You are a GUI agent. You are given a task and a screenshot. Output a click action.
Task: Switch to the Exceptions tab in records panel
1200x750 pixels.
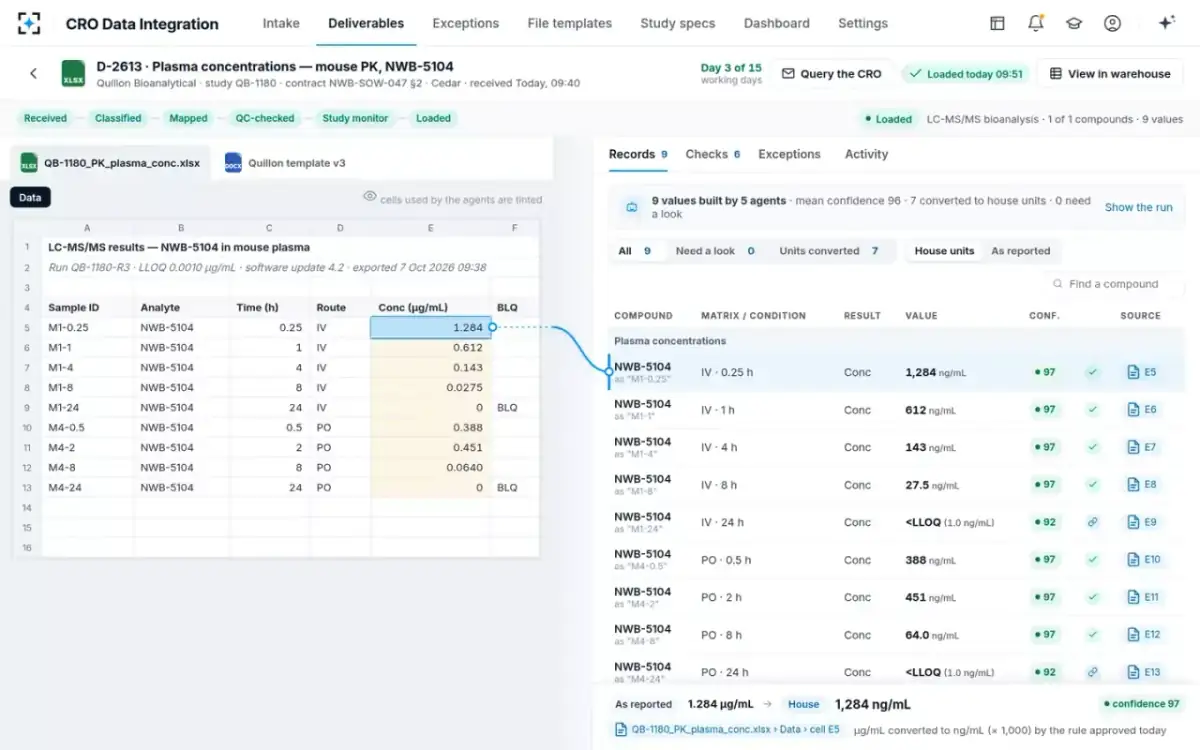(x=789, y=154)
